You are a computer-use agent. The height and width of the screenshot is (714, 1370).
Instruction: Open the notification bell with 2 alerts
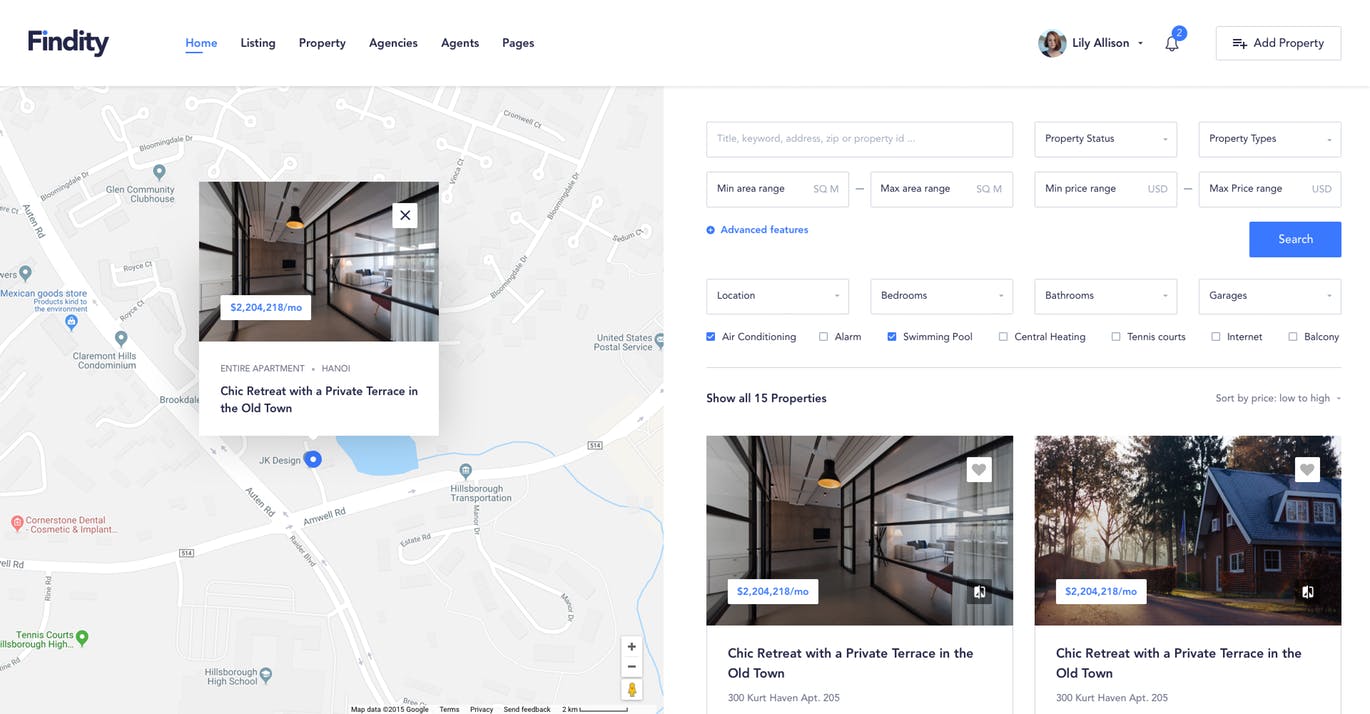pos(1171,42)
